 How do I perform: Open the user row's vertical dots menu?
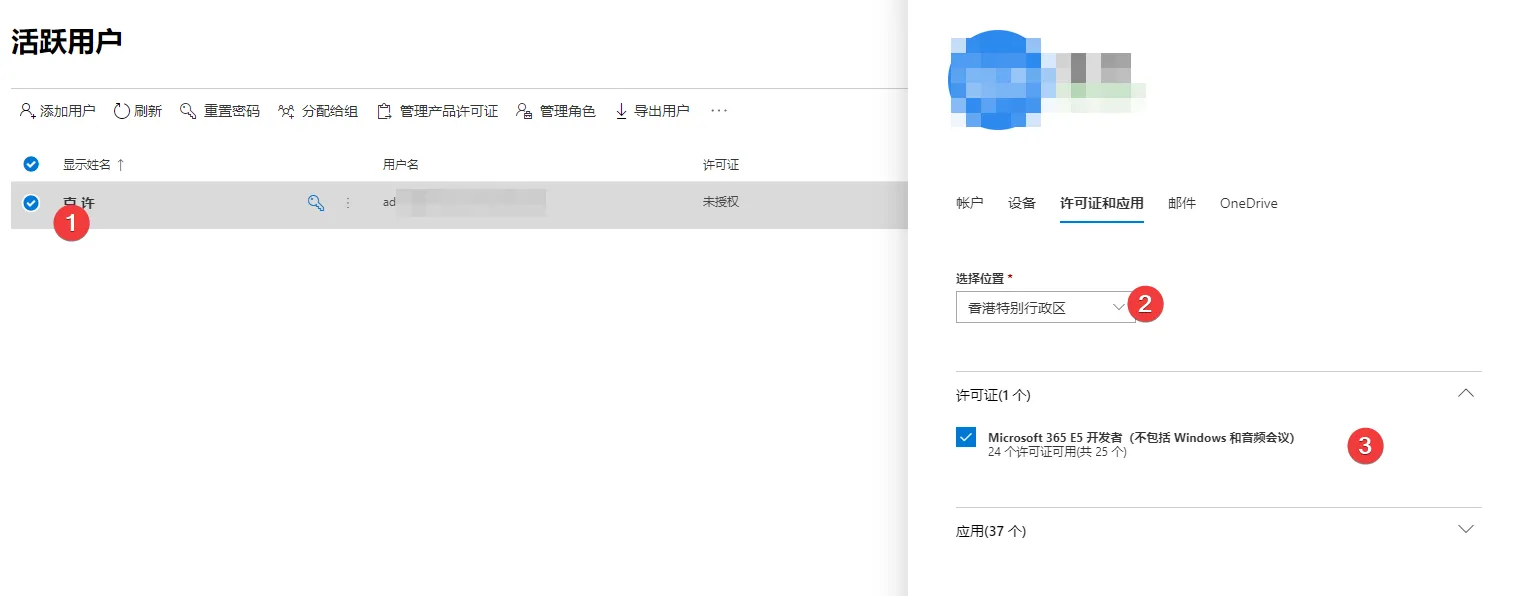pos(348,203)
